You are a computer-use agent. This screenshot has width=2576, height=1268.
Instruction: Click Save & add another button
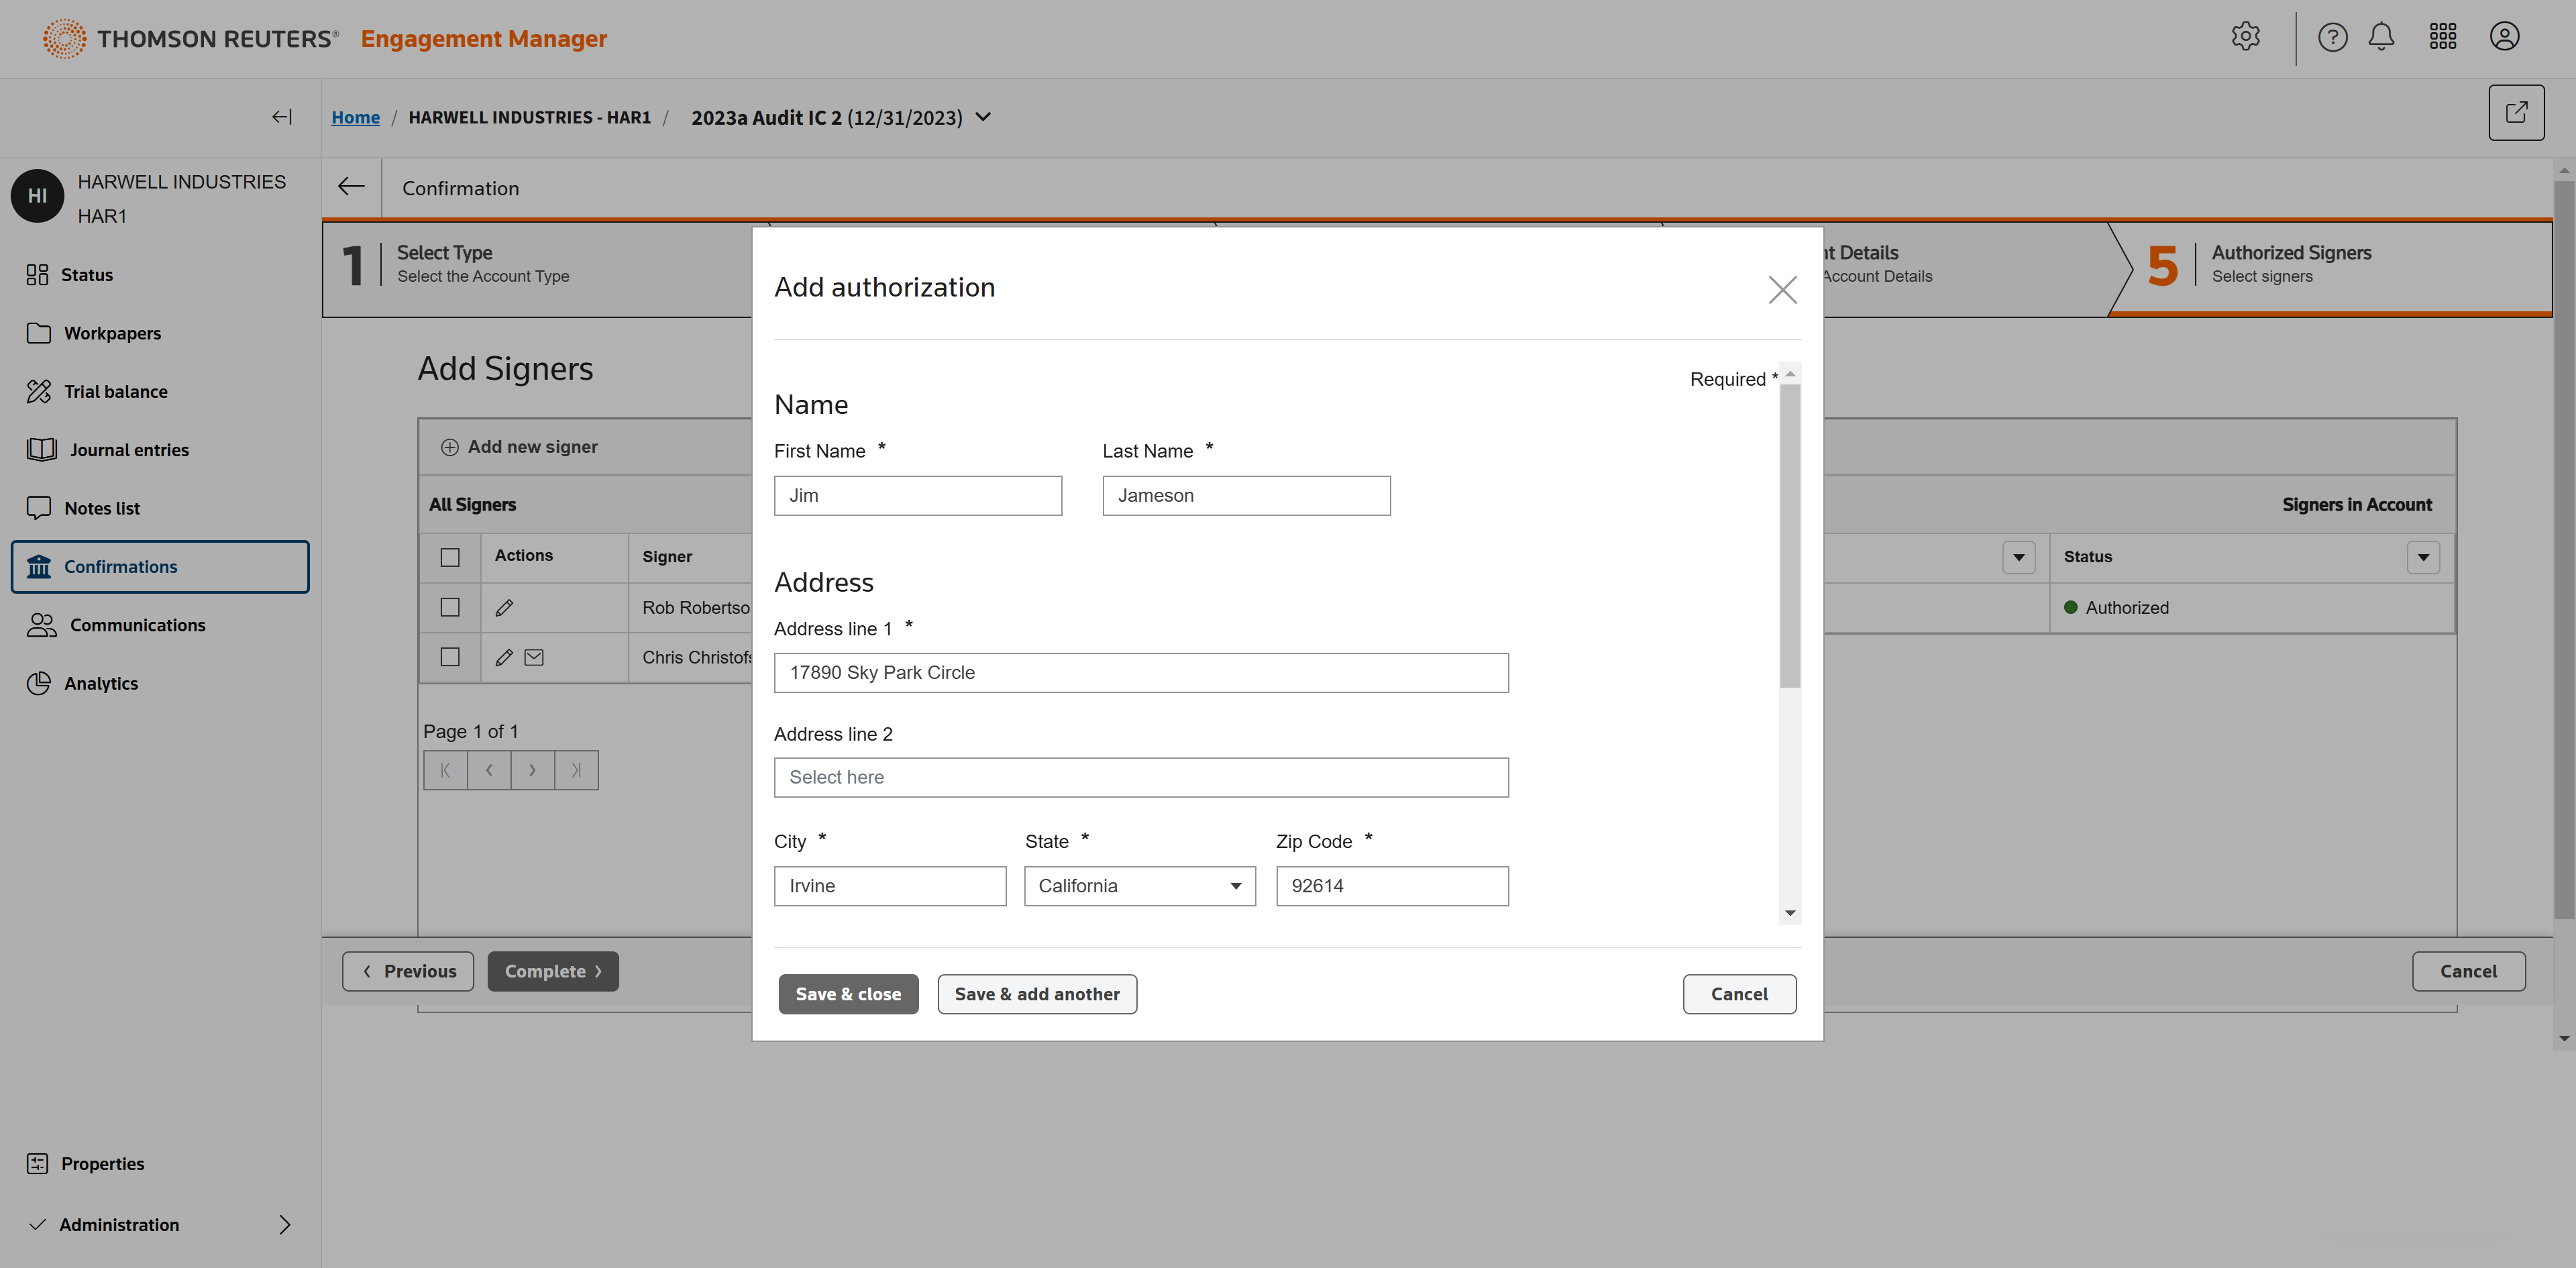[x=1036, y=994]
